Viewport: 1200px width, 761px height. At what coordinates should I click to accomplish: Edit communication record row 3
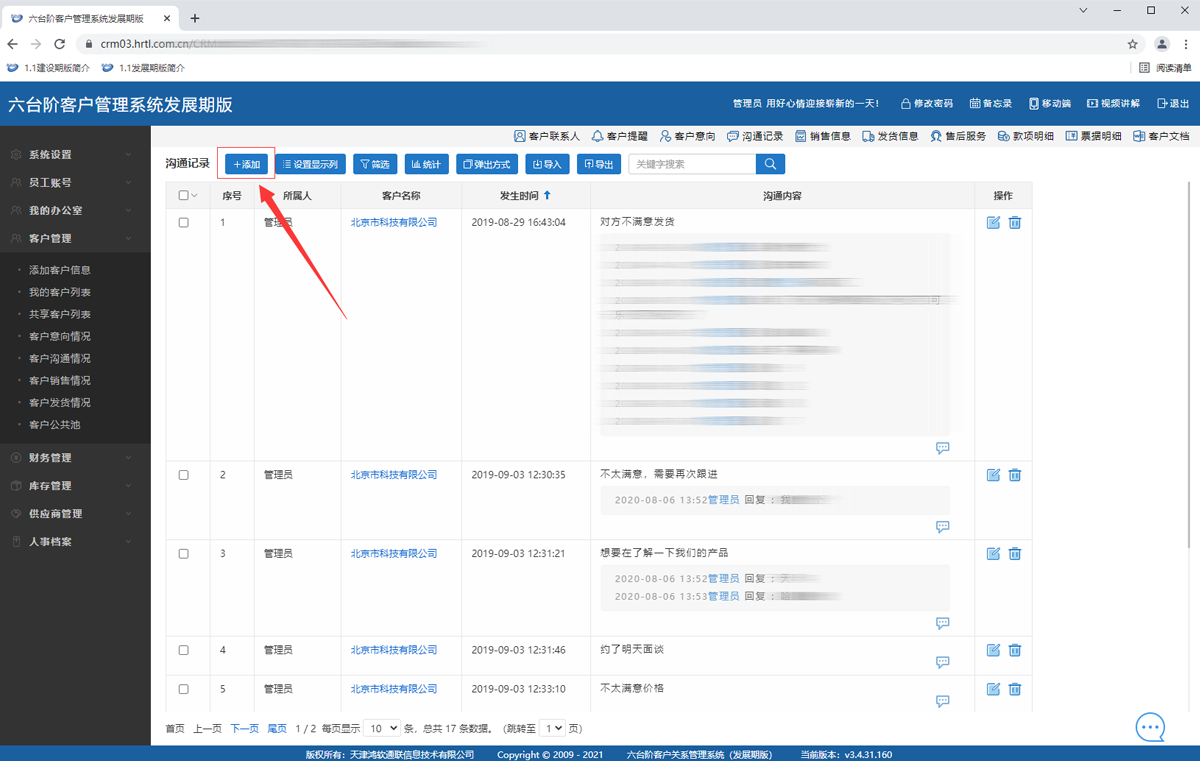pos(993,553)
